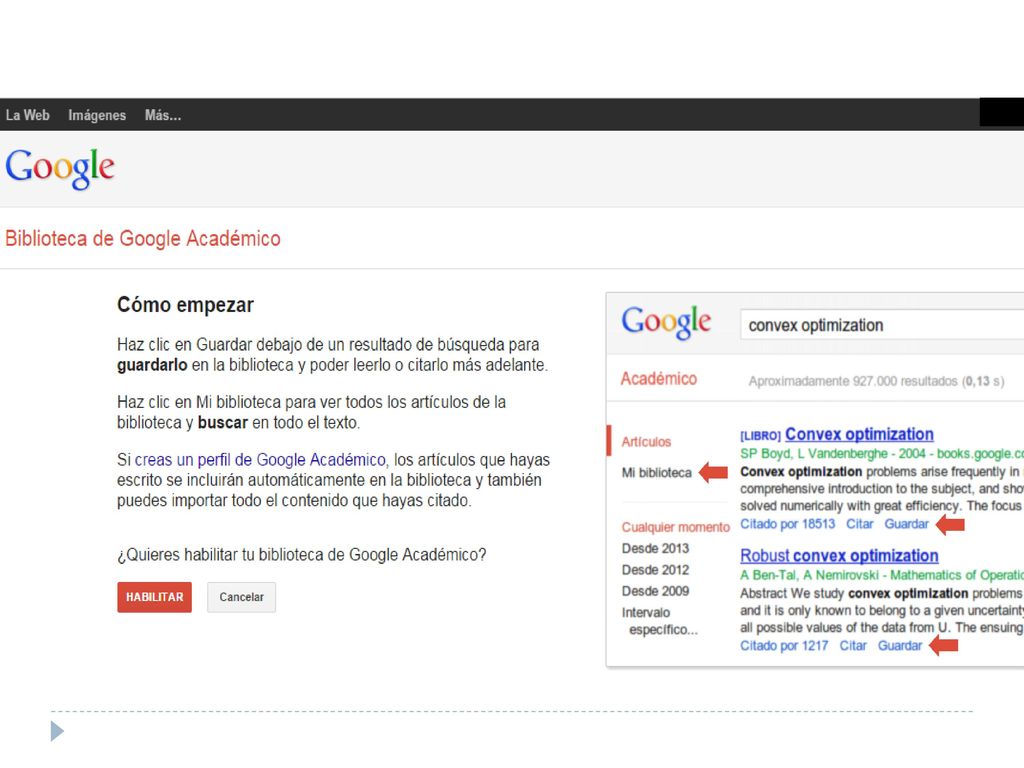Click Citar under Robust convex optimization
The height and width of the screenshot is (768, 1024).
point(853,645)
